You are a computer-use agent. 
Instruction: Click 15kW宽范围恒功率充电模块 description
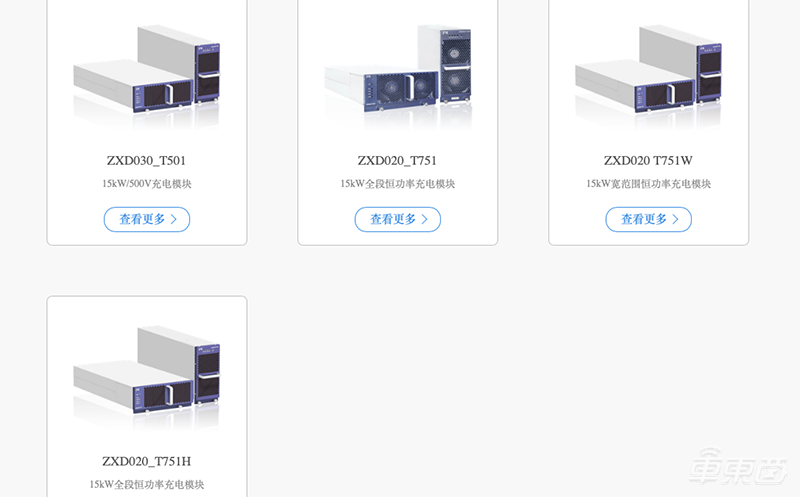point(648,184)
